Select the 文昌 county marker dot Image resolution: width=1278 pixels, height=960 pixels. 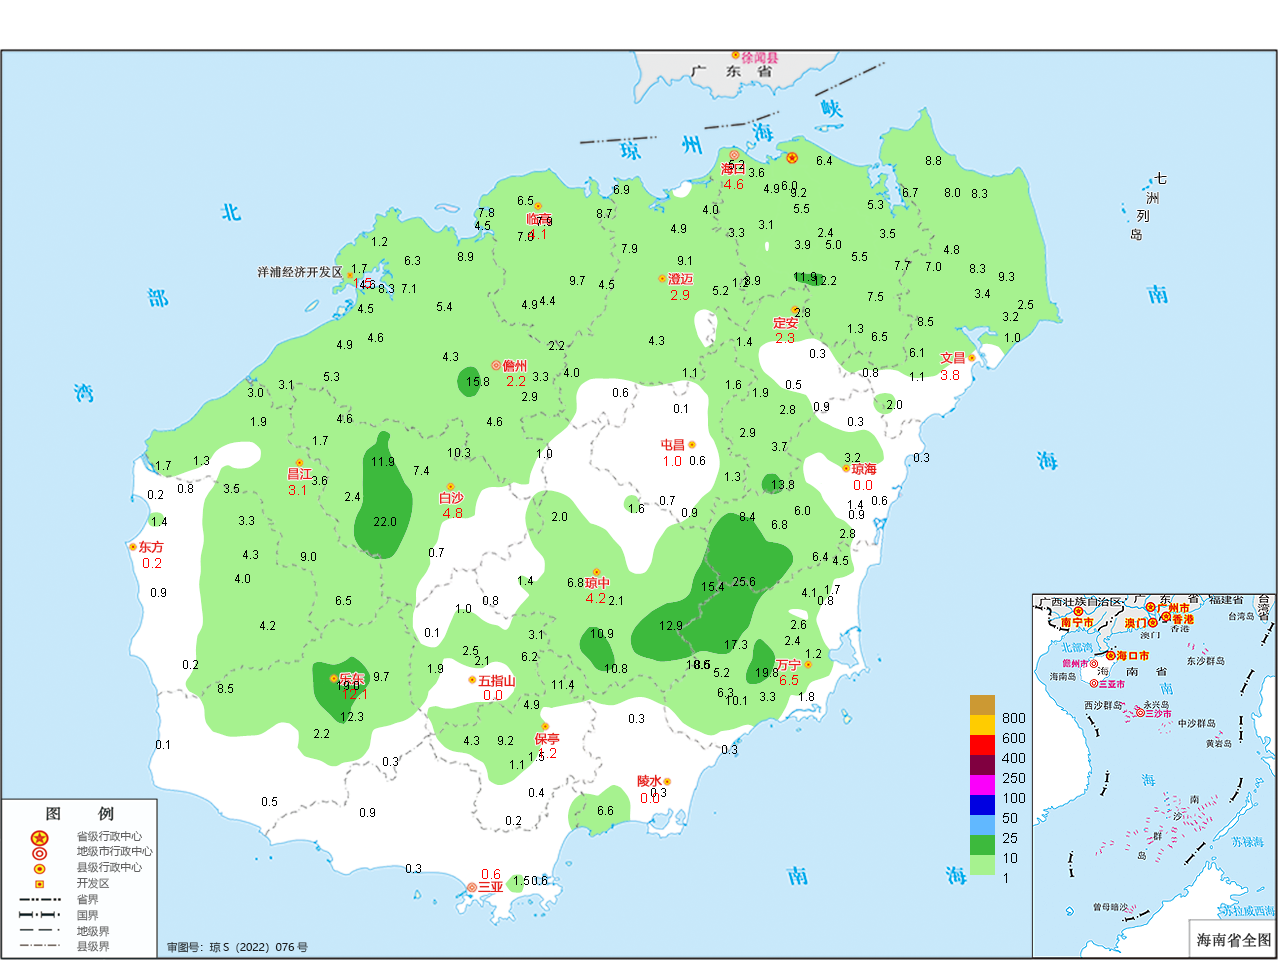[971, 358]
